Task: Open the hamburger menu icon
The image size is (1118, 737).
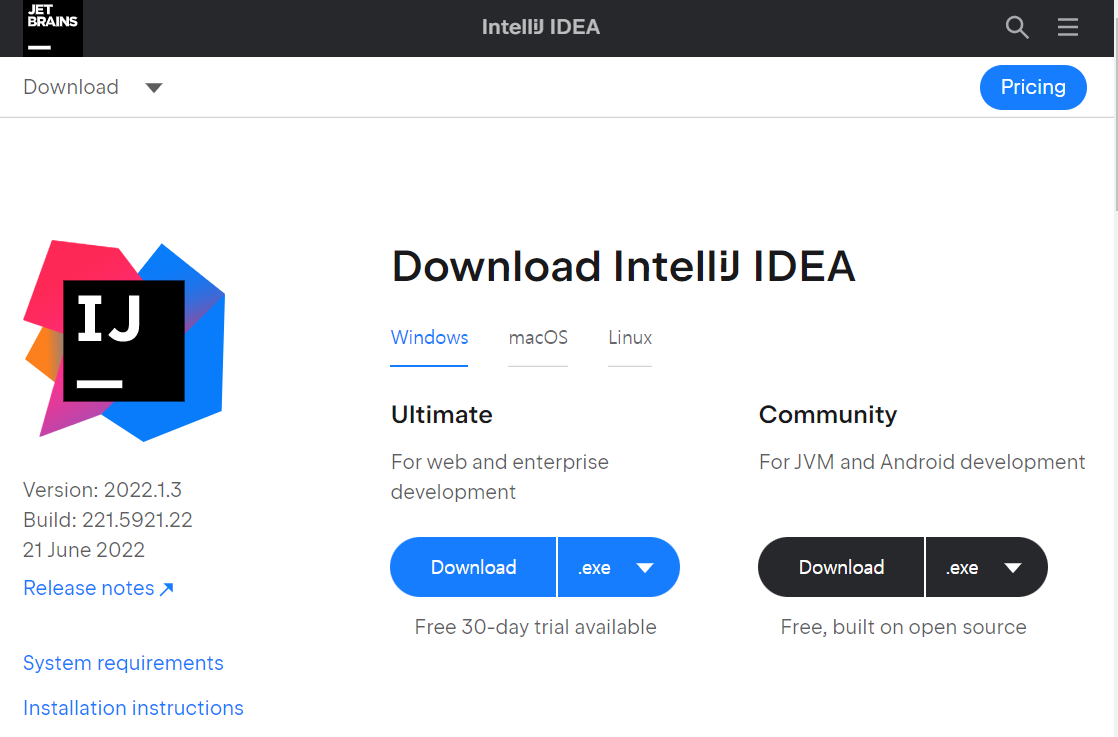Action: tap(1067, 27)
